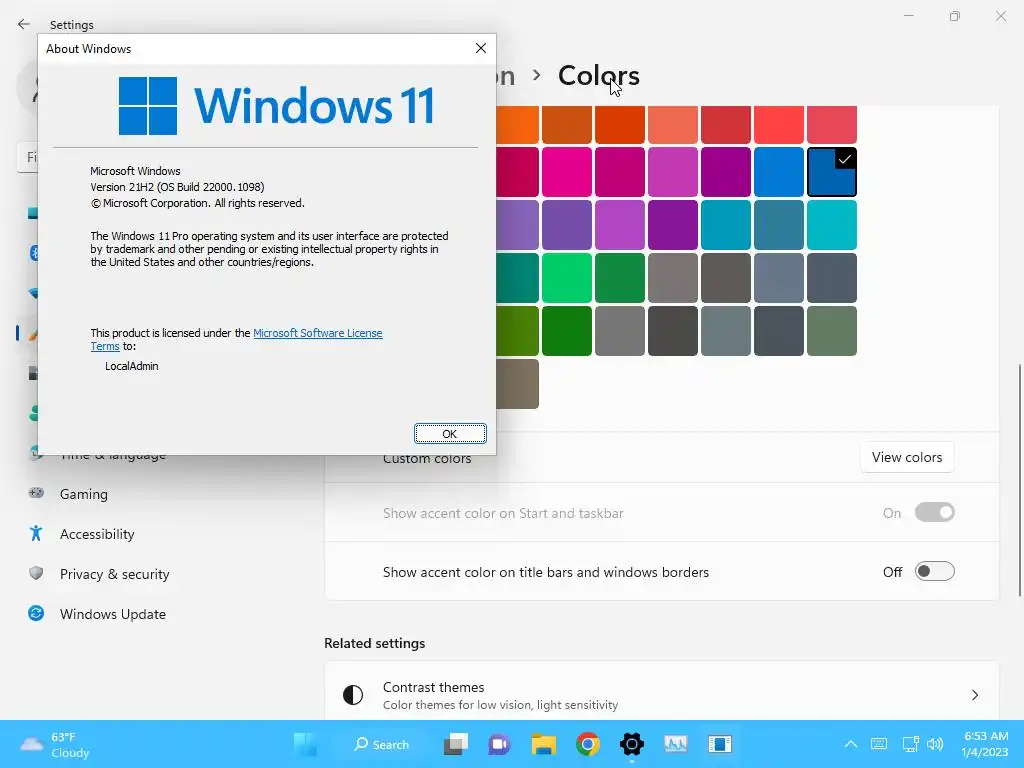This screenshot has width=1024, height=768.
Task: Select the lone tan swatch in the last row
Action: click(x=517, y=384)
